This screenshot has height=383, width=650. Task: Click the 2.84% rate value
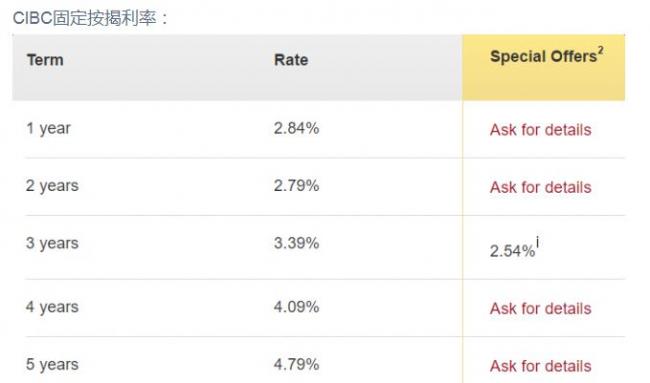tap(296, 128)
